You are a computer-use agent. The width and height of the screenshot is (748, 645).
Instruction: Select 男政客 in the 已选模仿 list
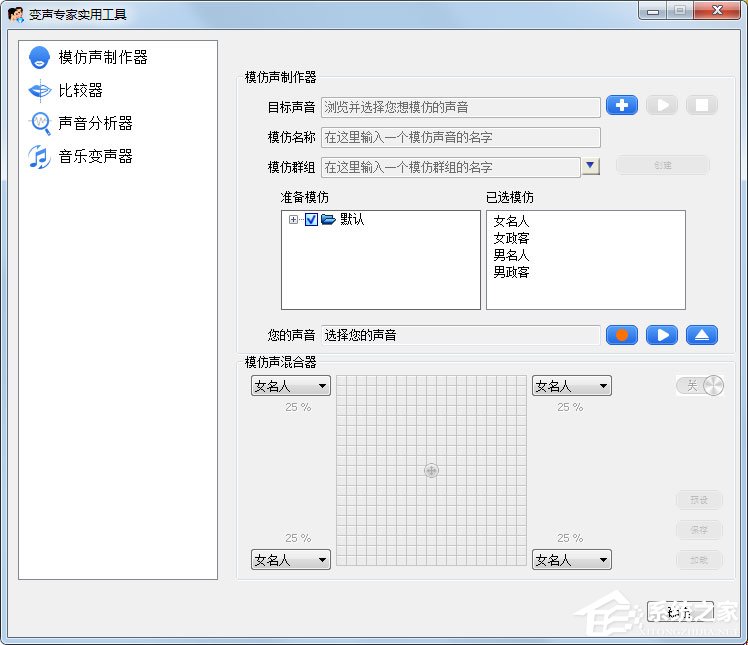511,272
